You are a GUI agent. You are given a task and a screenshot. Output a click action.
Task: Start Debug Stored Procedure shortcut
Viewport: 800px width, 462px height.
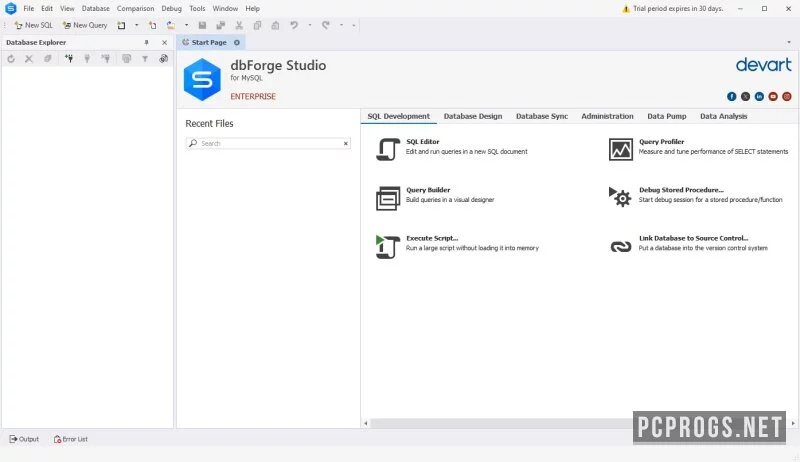[x=695, y=197]
